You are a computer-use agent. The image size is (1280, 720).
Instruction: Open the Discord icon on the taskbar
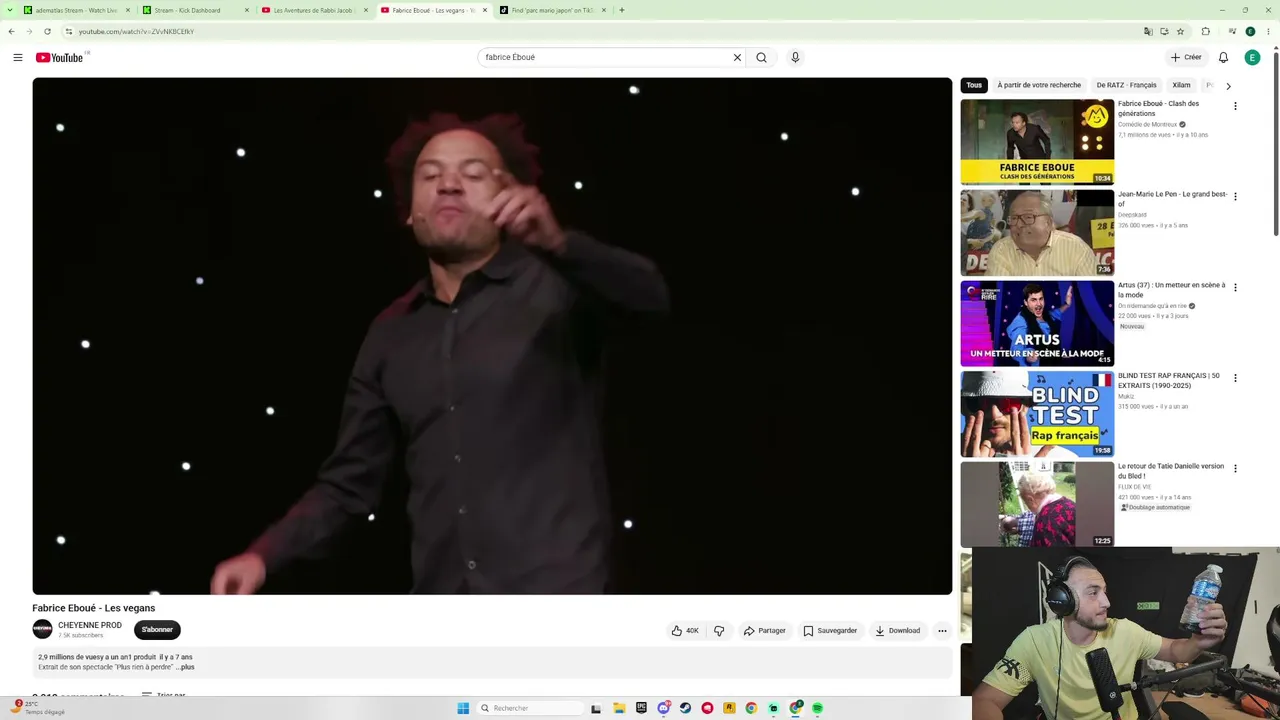pos(663,708)
